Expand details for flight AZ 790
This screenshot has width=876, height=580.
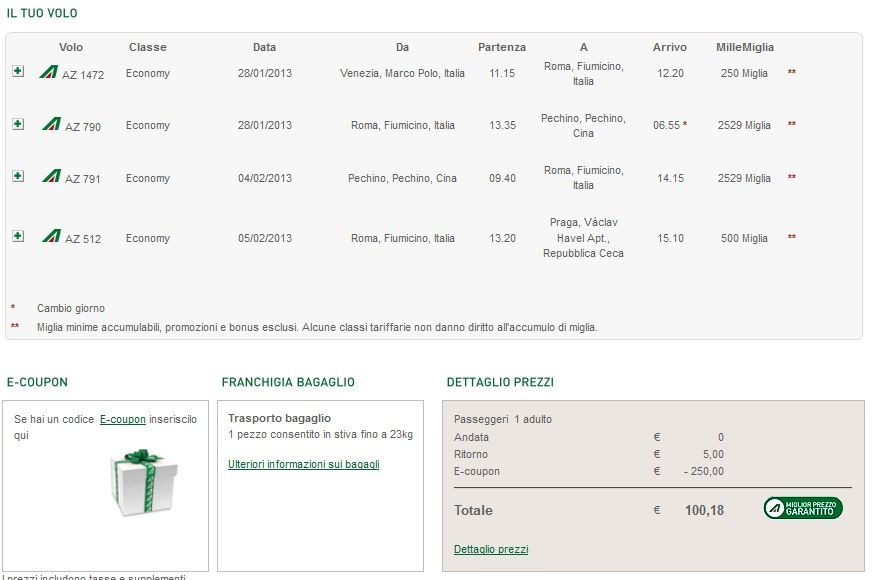click(x=18, y=123)
